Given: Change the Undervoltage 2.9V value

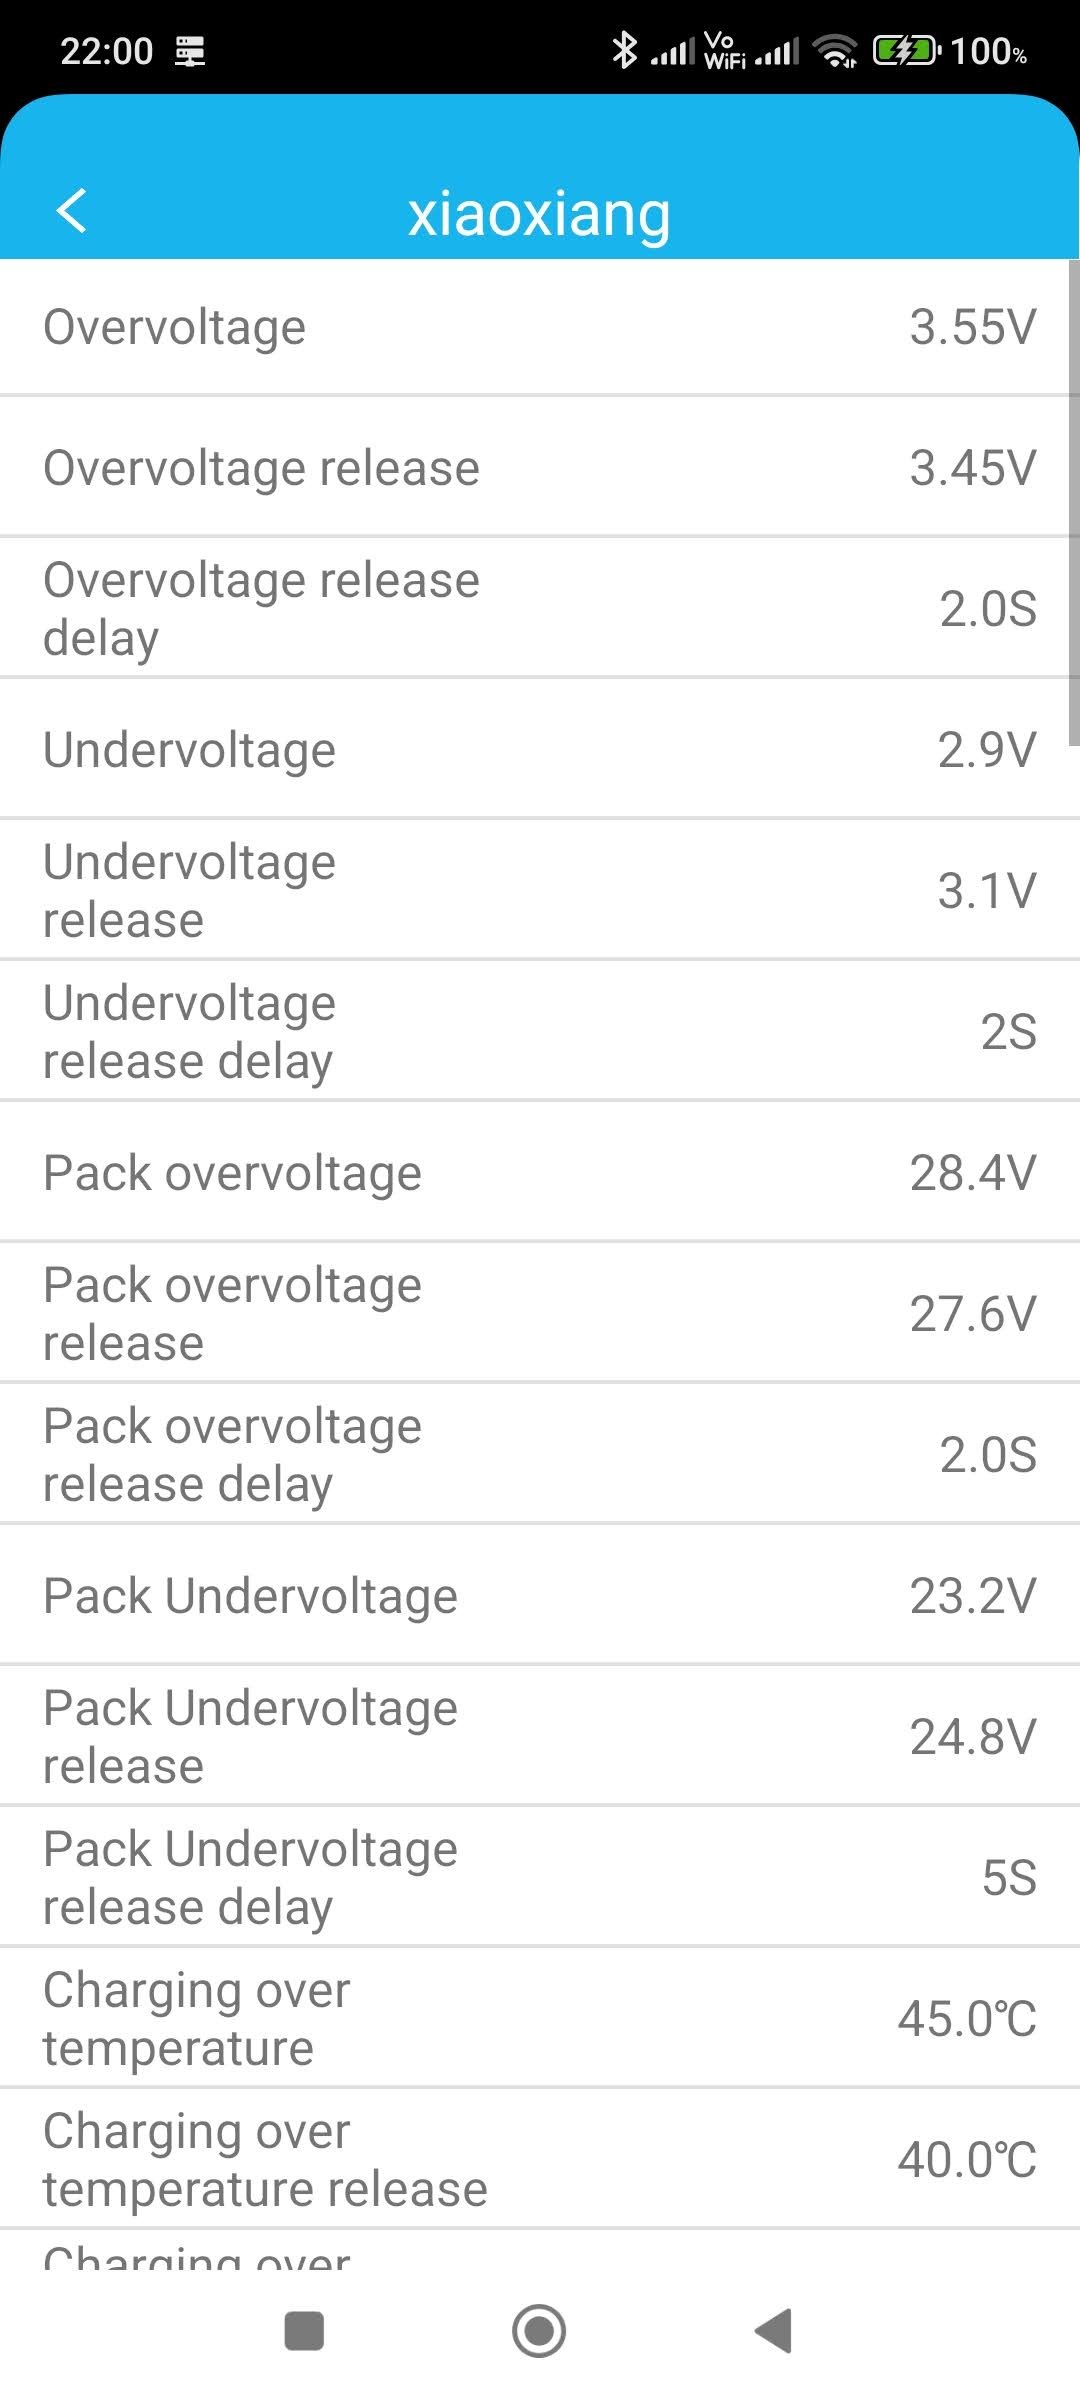Looking at the screenshot, I should pyautogui.click(x=540, y=750).
